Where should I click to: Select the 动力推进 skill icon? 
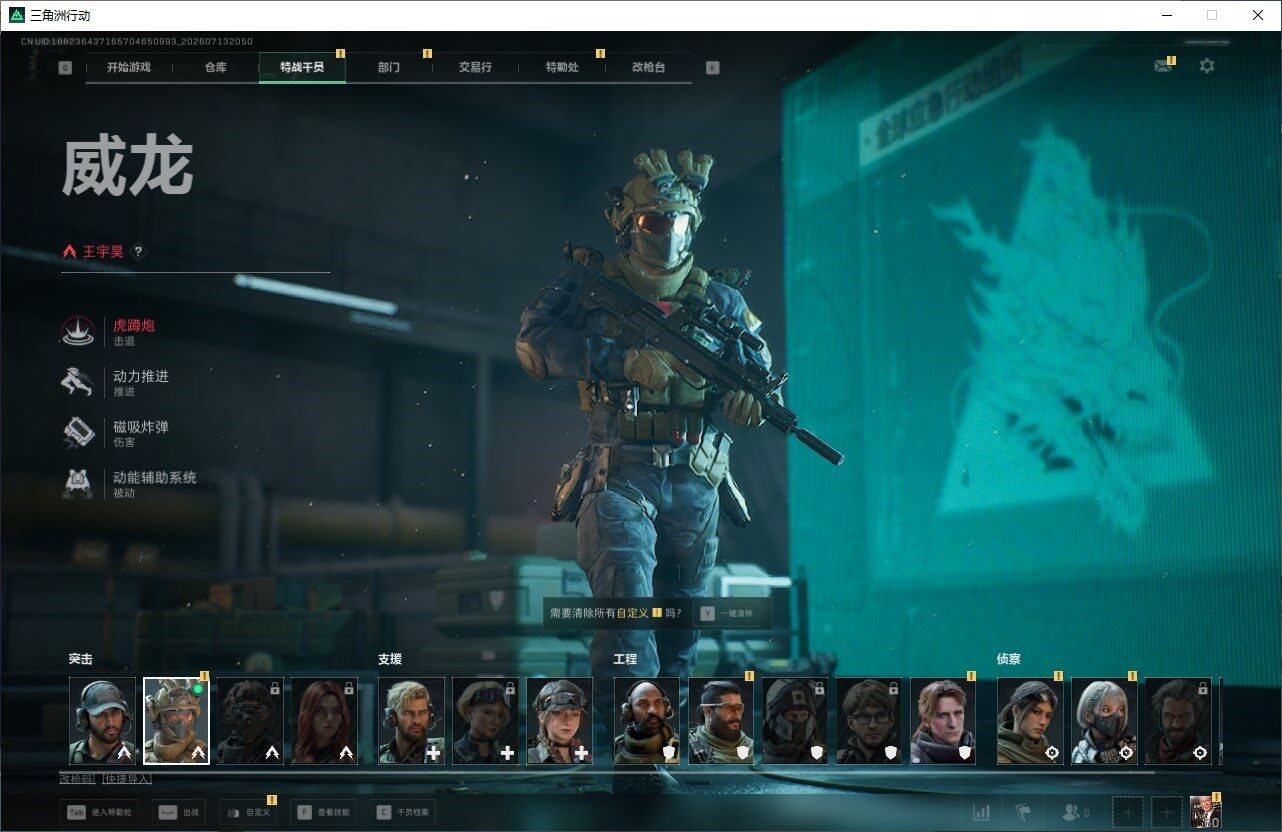point(78,382)
